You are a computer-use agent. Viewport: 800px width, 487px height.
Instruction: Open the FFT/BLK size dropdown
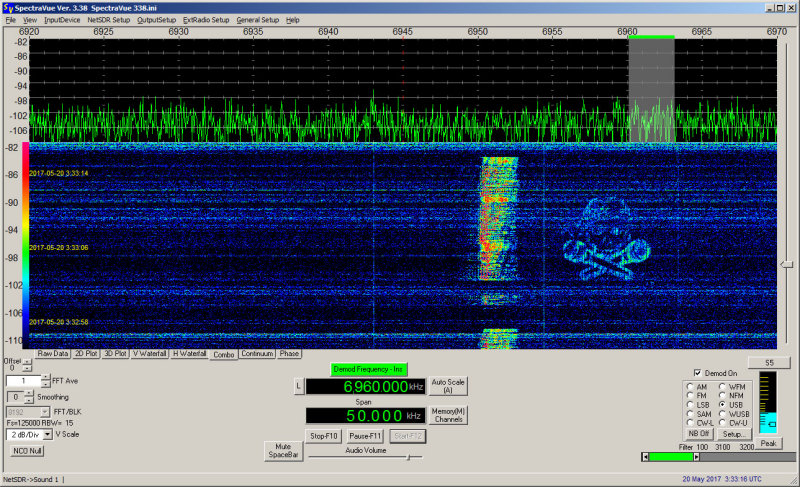45,412
